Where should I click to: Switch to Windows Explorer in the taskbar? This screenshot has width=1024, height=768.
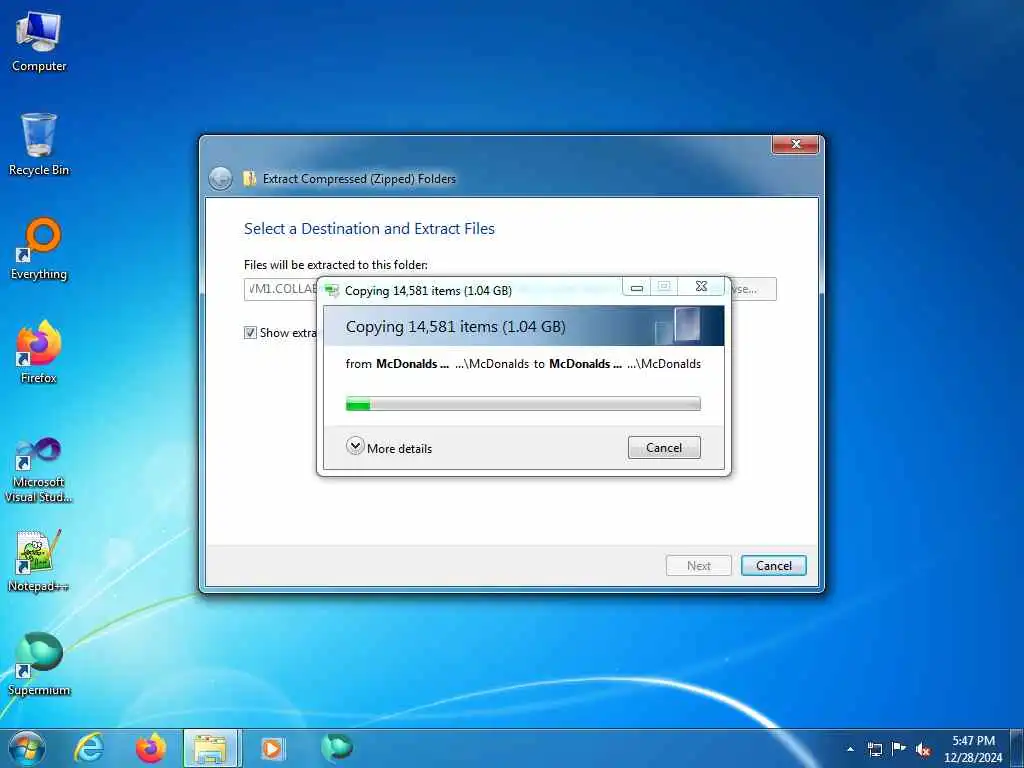point(212,748)
